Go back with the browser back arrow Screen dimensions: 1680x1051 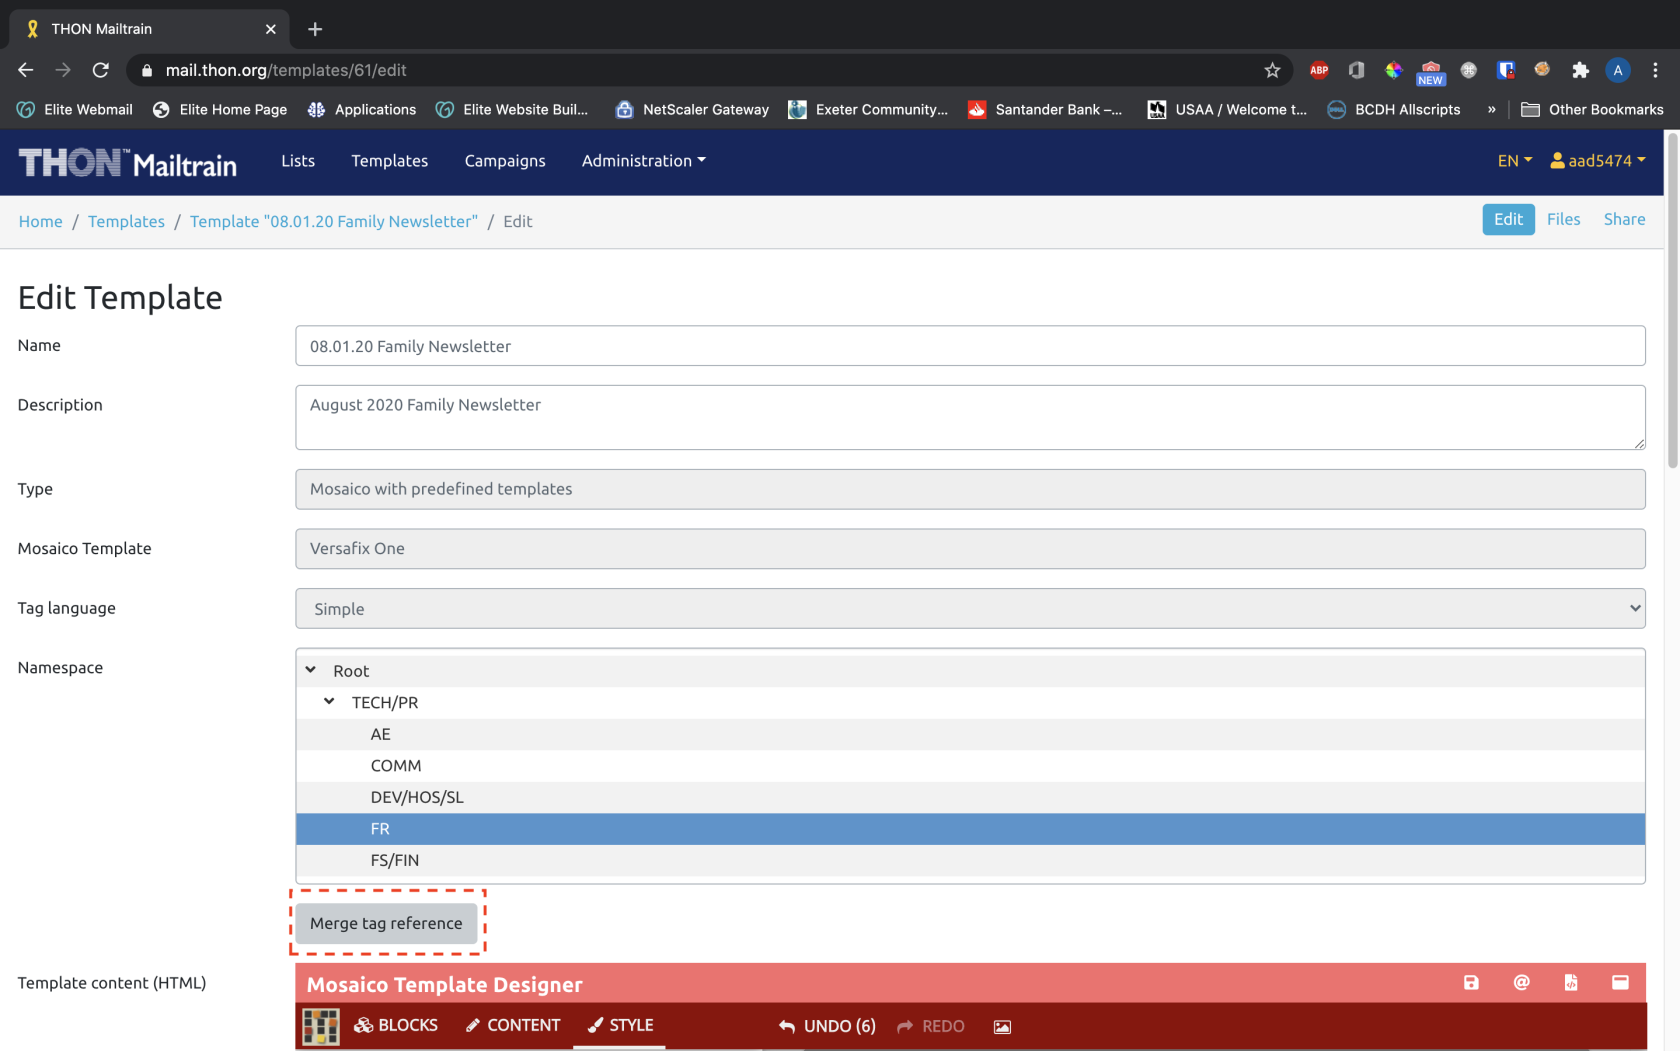26,70
